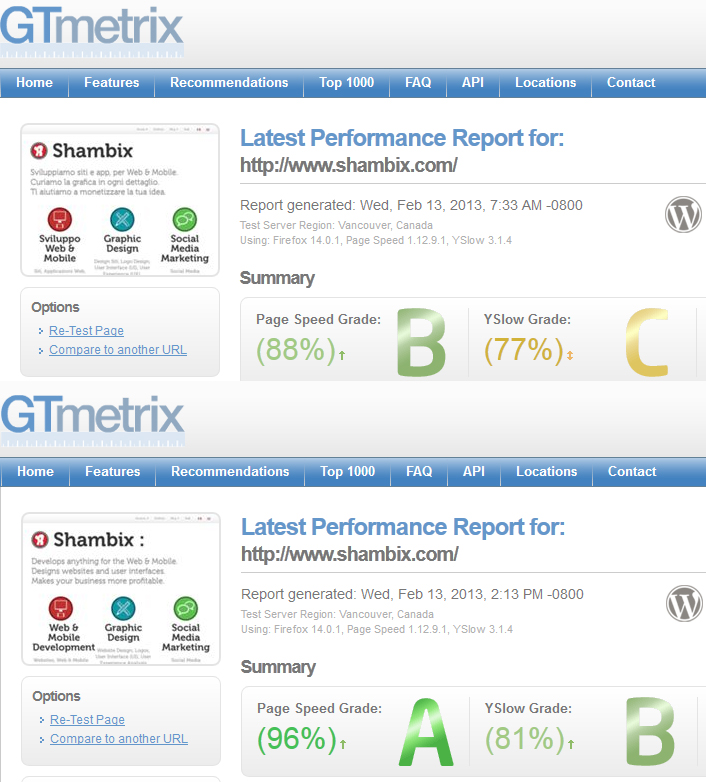Click Compare to another URL under the Italian Shambix thumbnail
706x782 pixels.
pos(118,350)
